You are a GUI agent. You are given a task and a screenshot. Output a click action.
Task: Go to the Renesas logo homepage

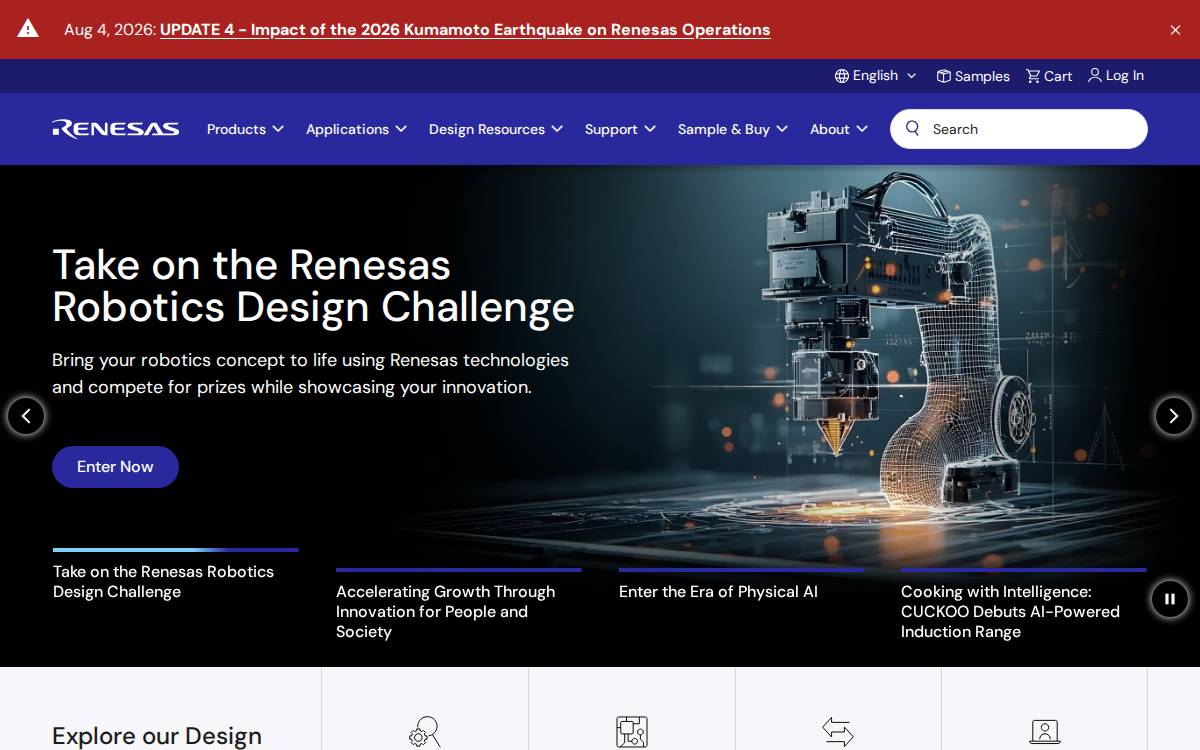pos(116,128)
